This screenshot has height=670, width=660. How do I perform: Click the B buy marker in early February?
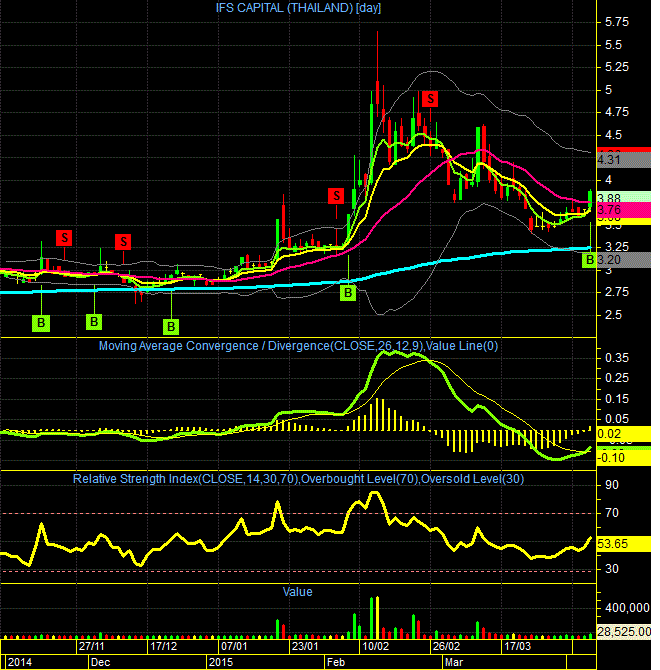(x=348, y=293)
